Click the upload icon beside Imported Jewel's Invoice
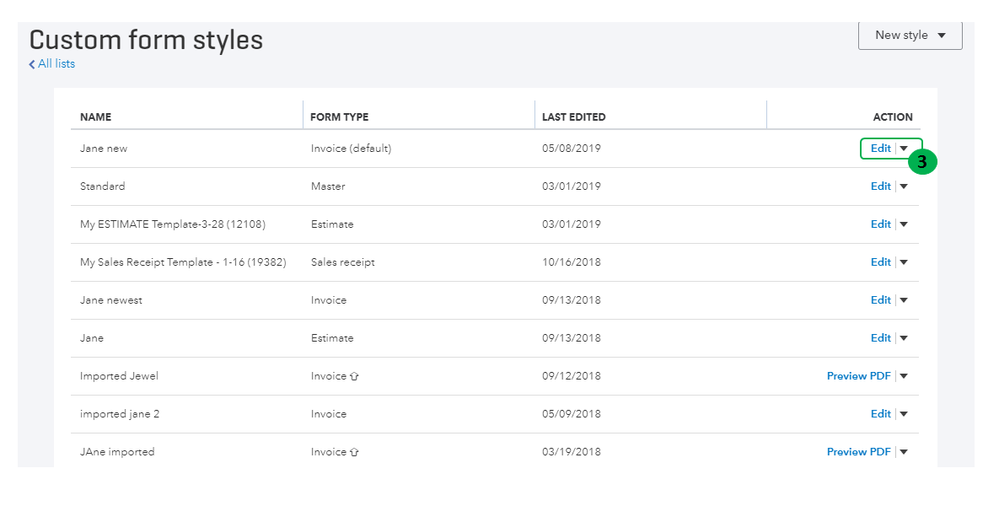999x507 pixels. (x=354, y=376)
